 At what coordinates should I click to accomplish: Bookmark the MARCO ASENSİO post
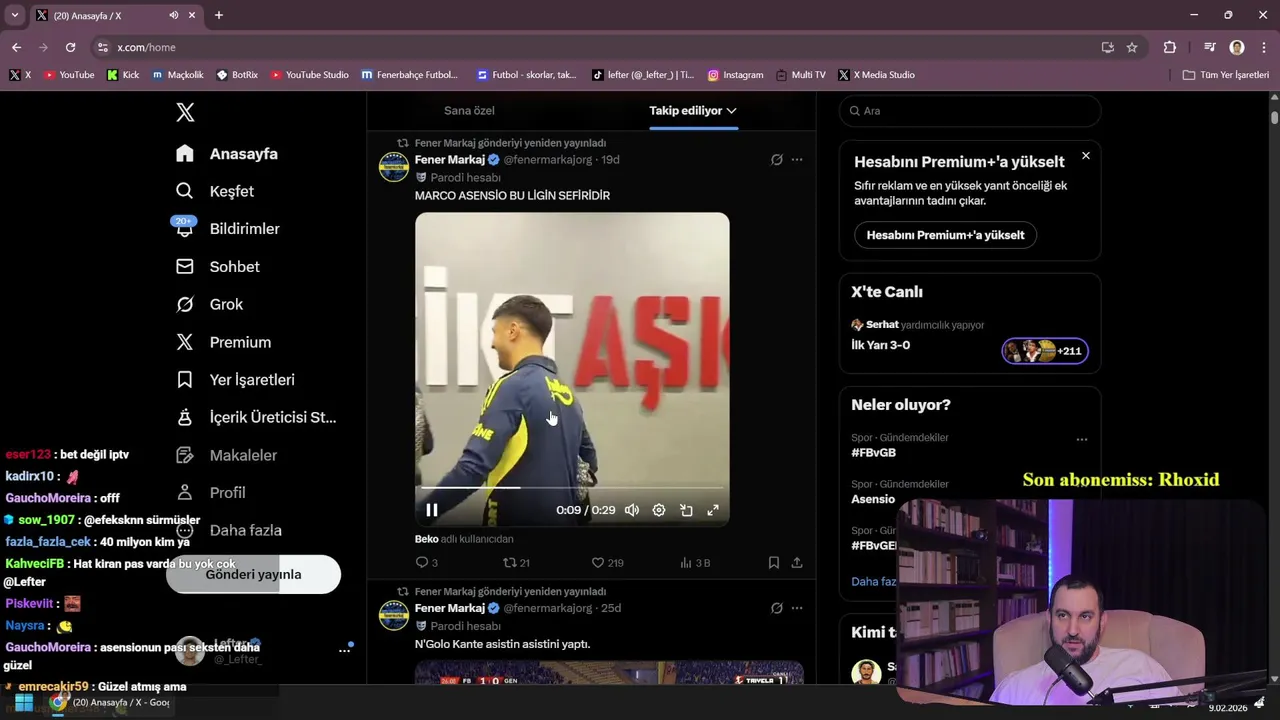click(774, 563)
